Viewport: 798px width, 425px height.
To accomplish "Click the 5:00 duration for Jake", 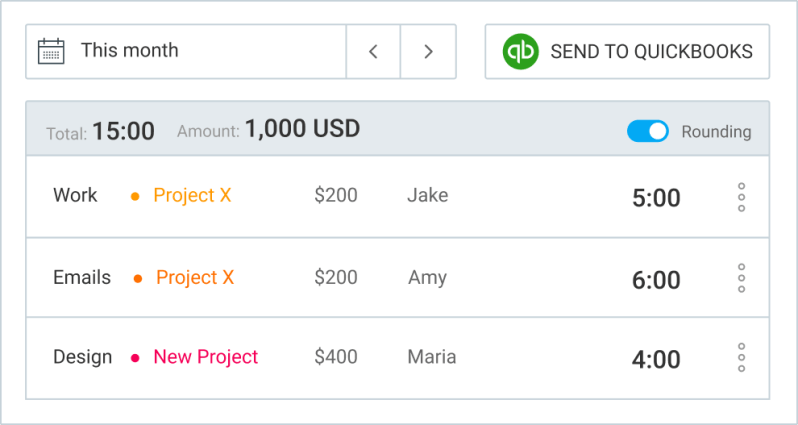I will (x=656, y=198).
